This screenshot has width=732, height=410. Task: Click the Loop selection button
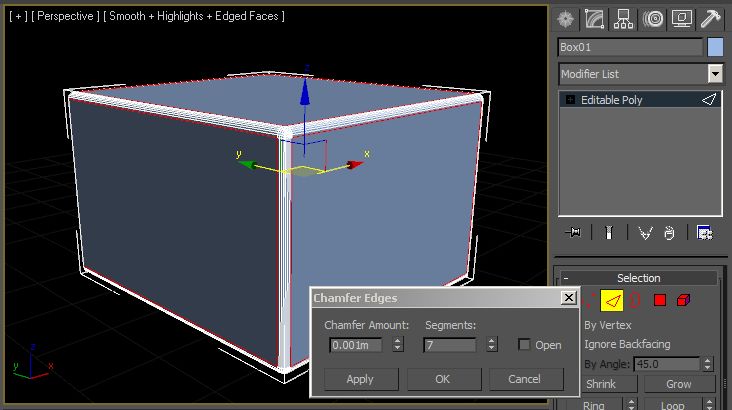[673, 405]
